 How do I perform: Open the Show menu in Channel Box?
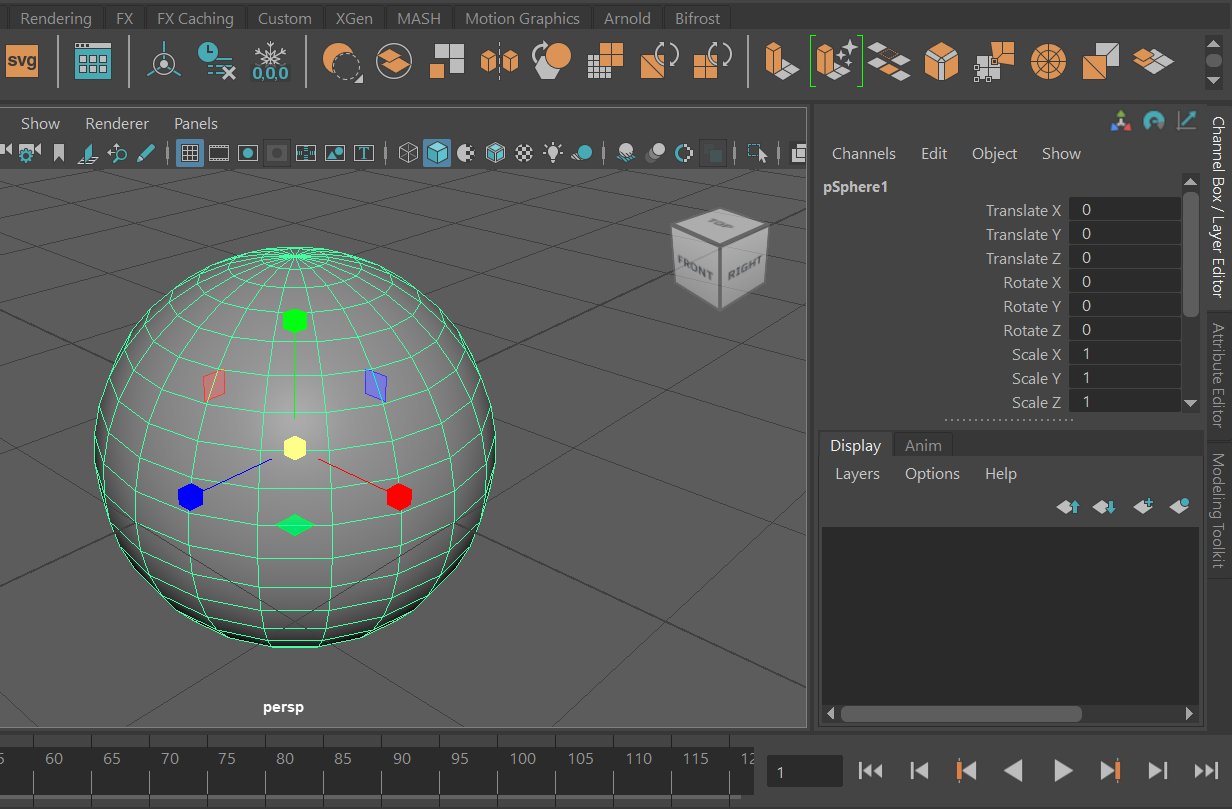[1061, 154]
